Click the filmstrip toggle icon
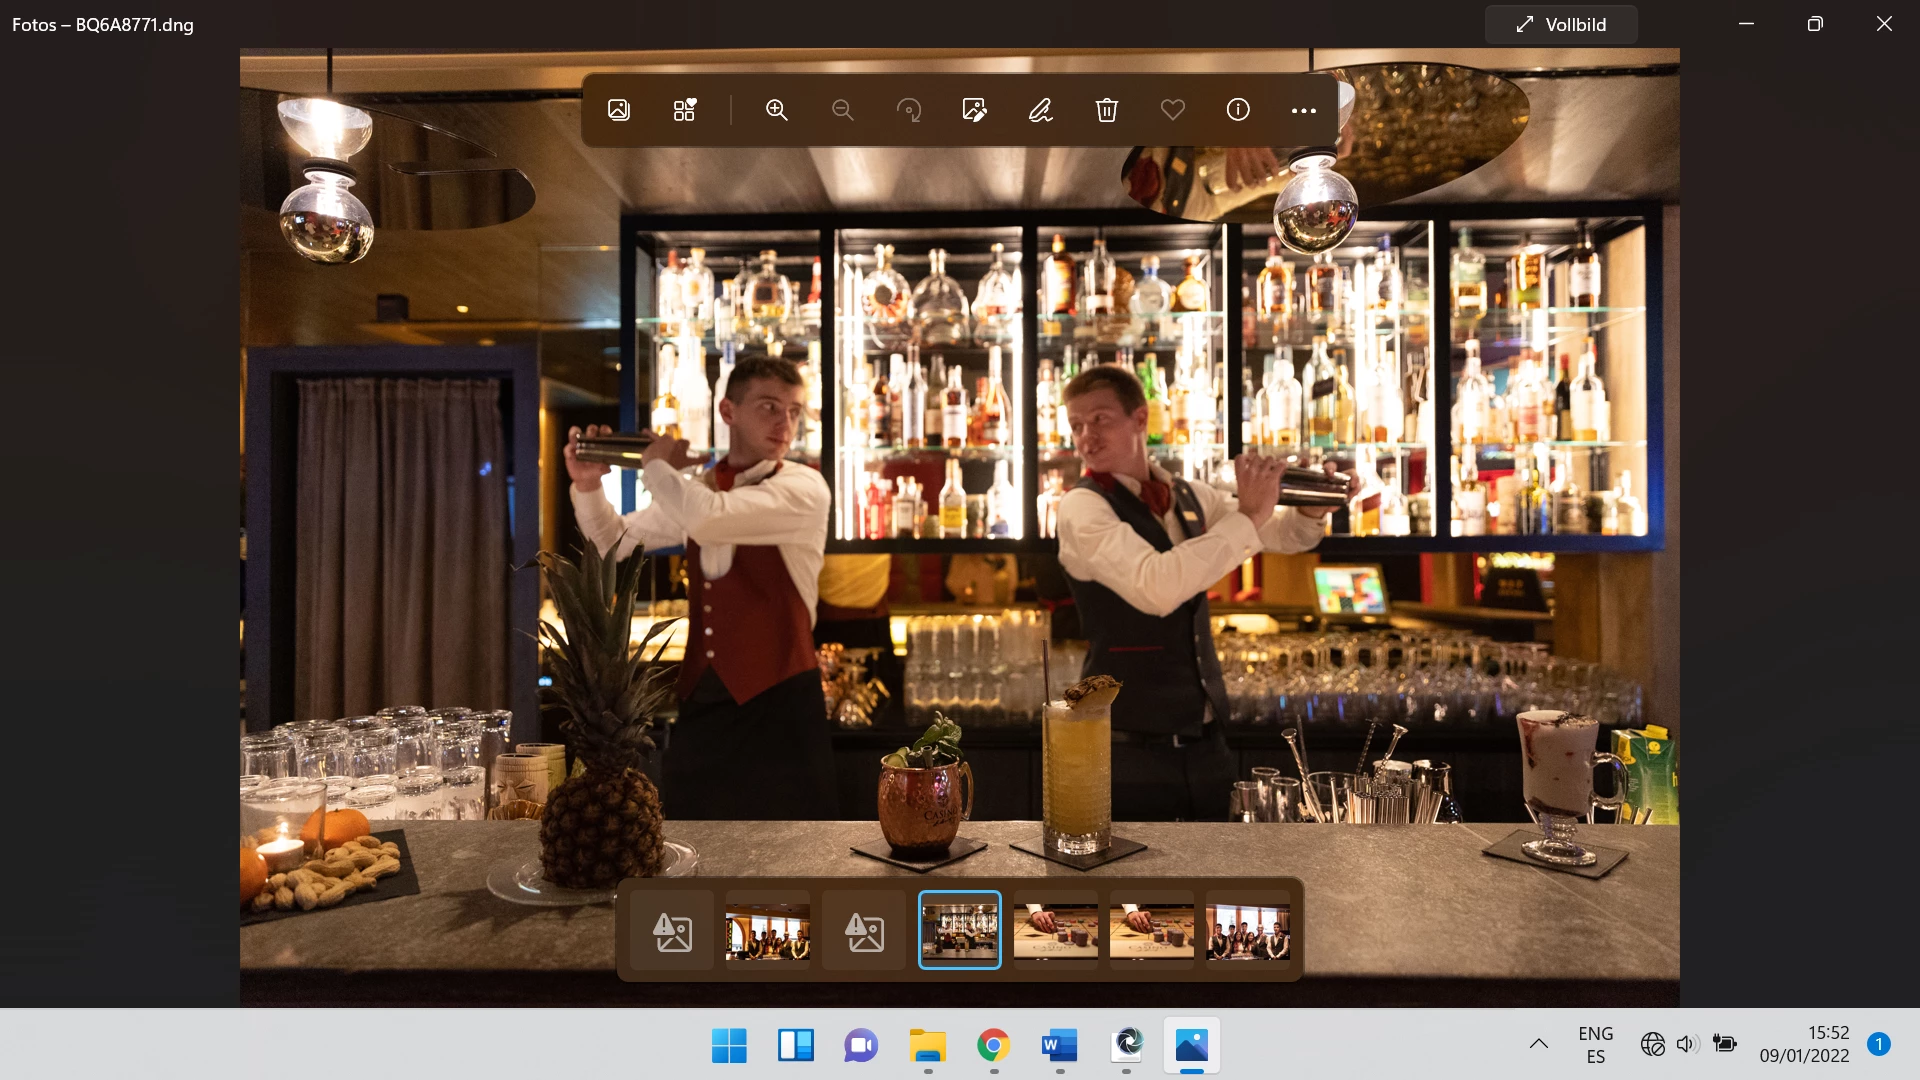Viewport: 1920px width, 1080px height. point(685,110)
